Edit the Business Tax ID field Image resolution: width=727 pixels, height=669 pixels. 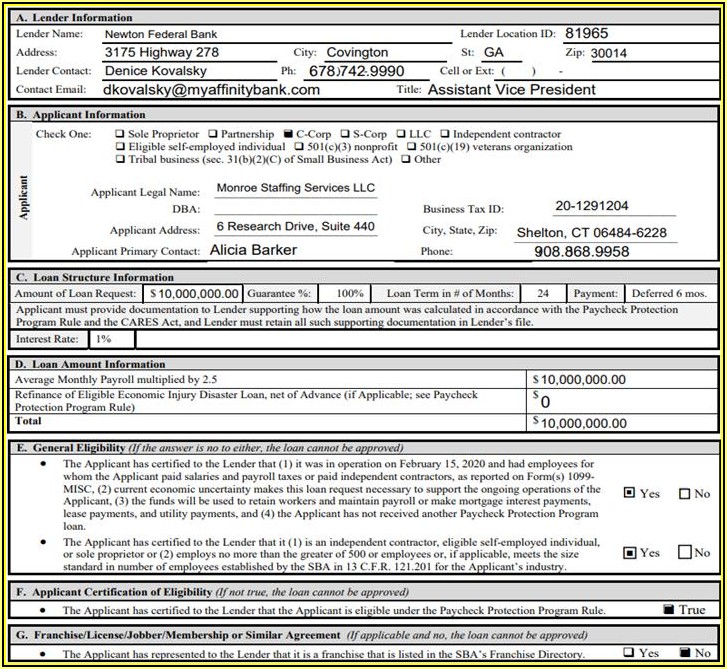tap(592, 207)
